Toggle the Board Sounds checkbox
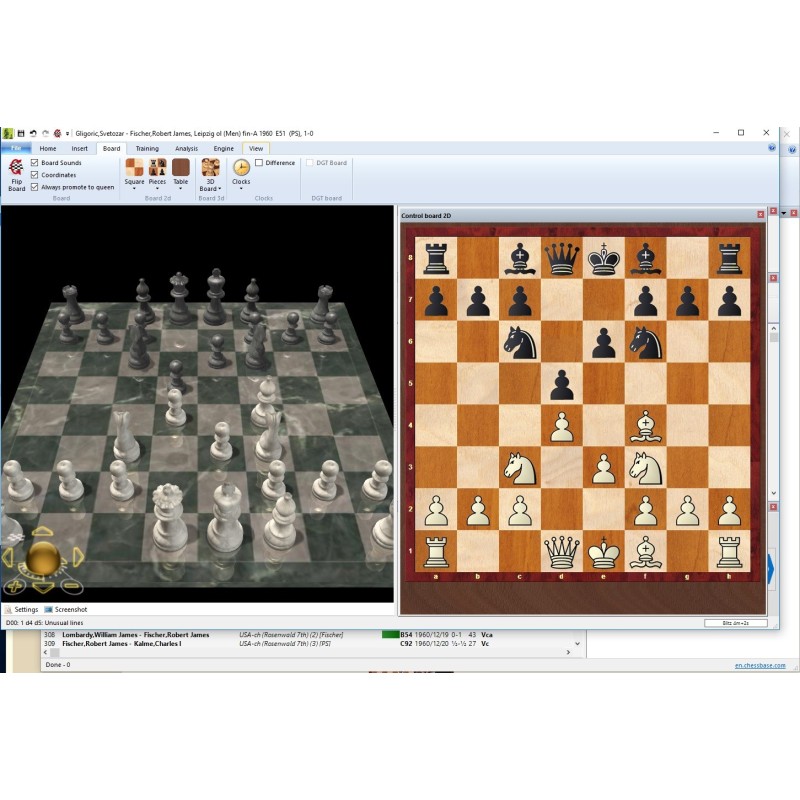The image size is (800, 800). (35, 163)
